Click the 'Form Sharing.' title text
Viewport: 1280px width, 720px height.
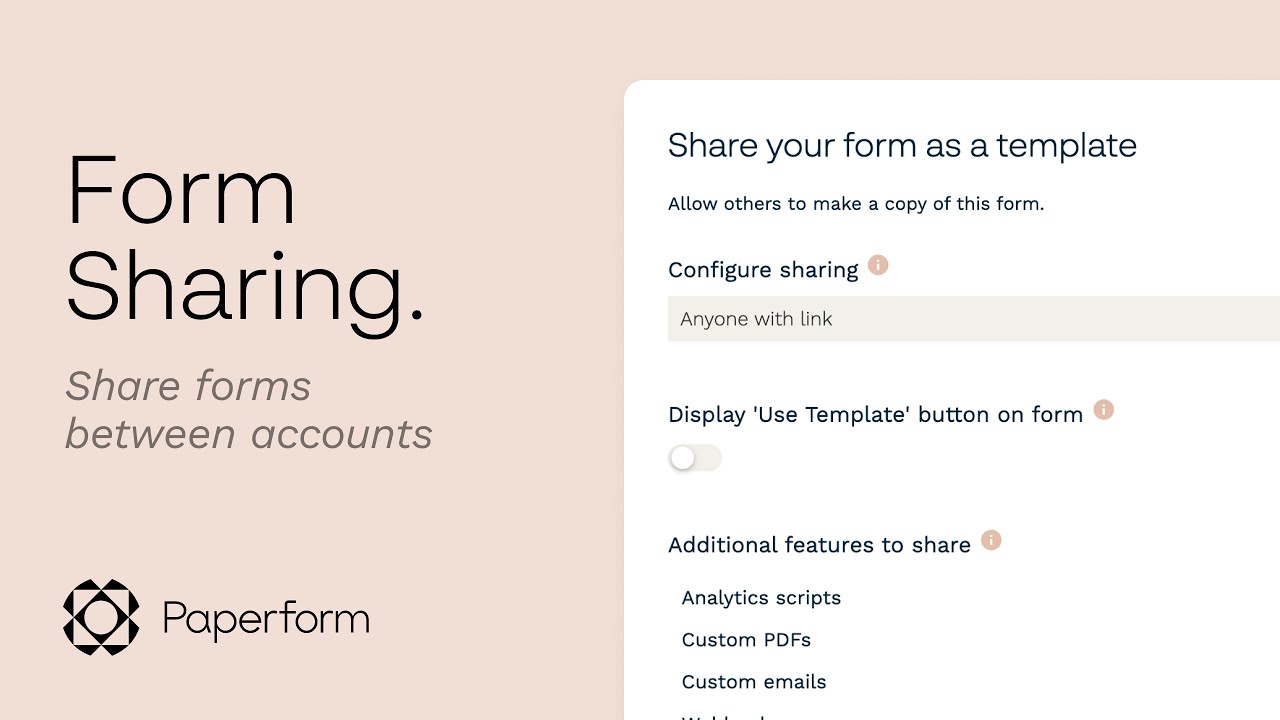tap(245, 239)
